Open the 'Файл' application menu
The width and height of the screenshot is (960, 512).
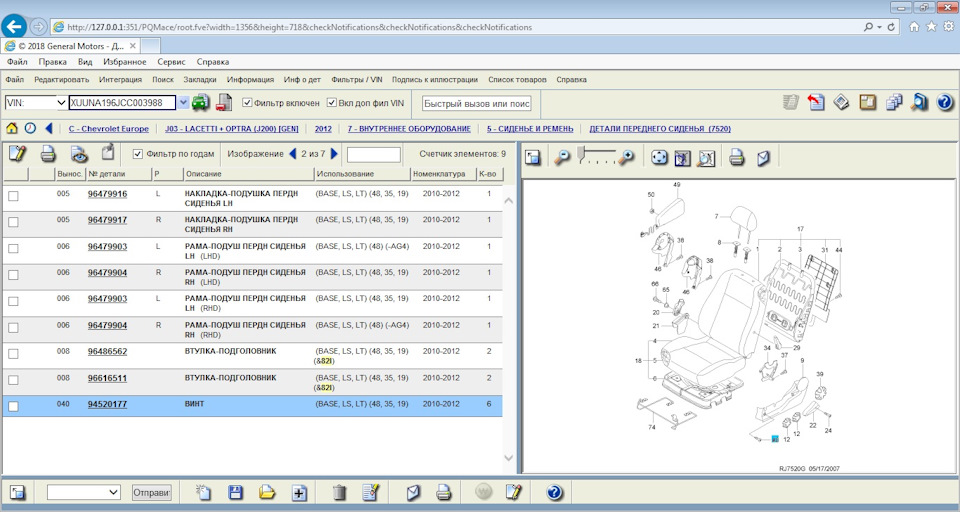15,80
